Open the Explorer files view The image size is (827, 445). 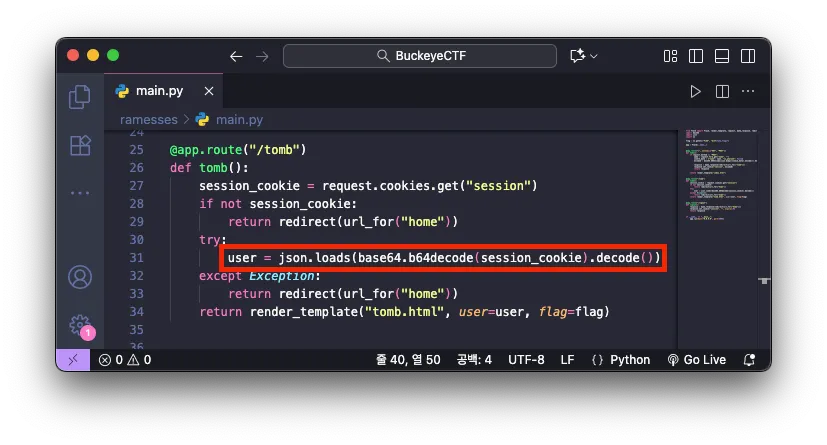[x=80, y=97]
